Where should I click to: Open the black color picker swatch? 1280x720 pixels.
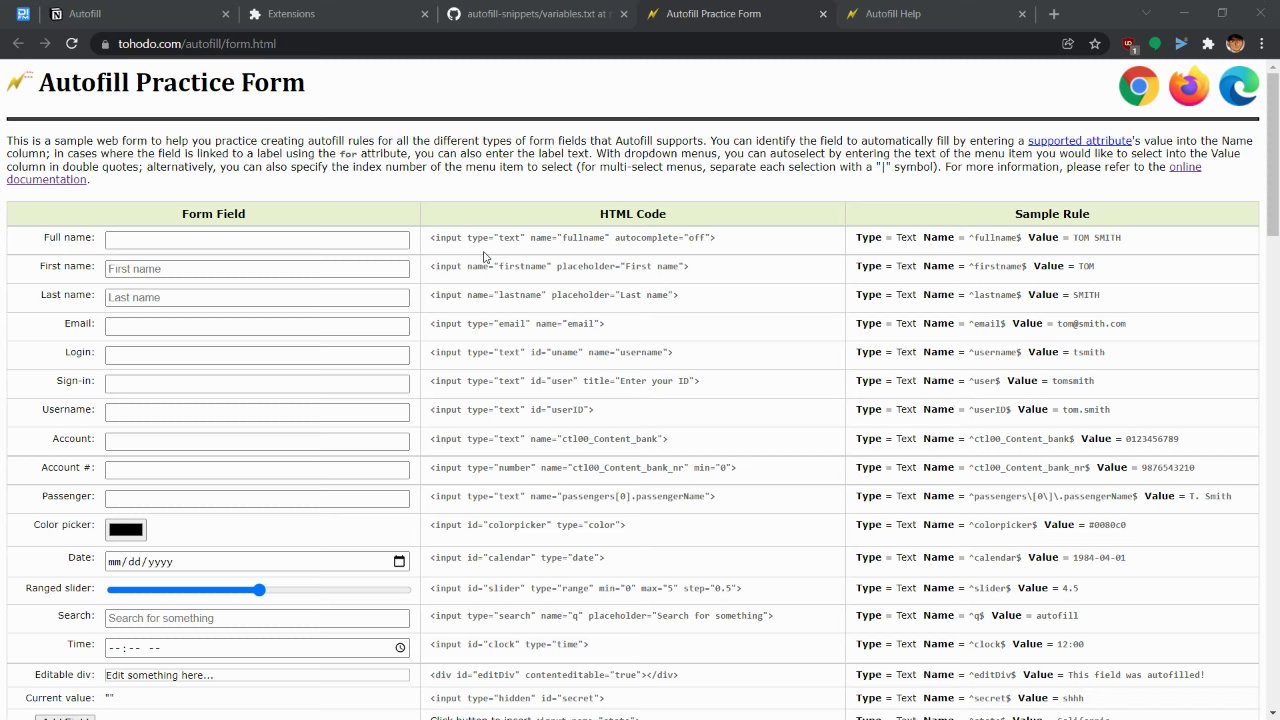[x=126, y=530]
